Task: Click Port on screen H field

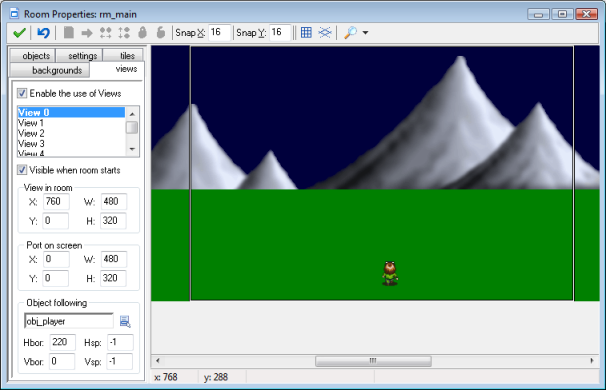Action: coord(113,278)
